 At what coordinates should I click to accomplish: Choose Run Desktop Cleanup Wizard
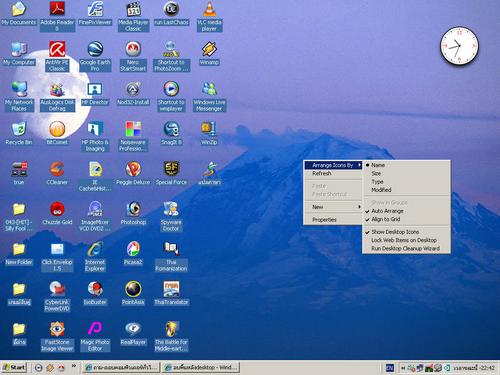pos(406,248)
